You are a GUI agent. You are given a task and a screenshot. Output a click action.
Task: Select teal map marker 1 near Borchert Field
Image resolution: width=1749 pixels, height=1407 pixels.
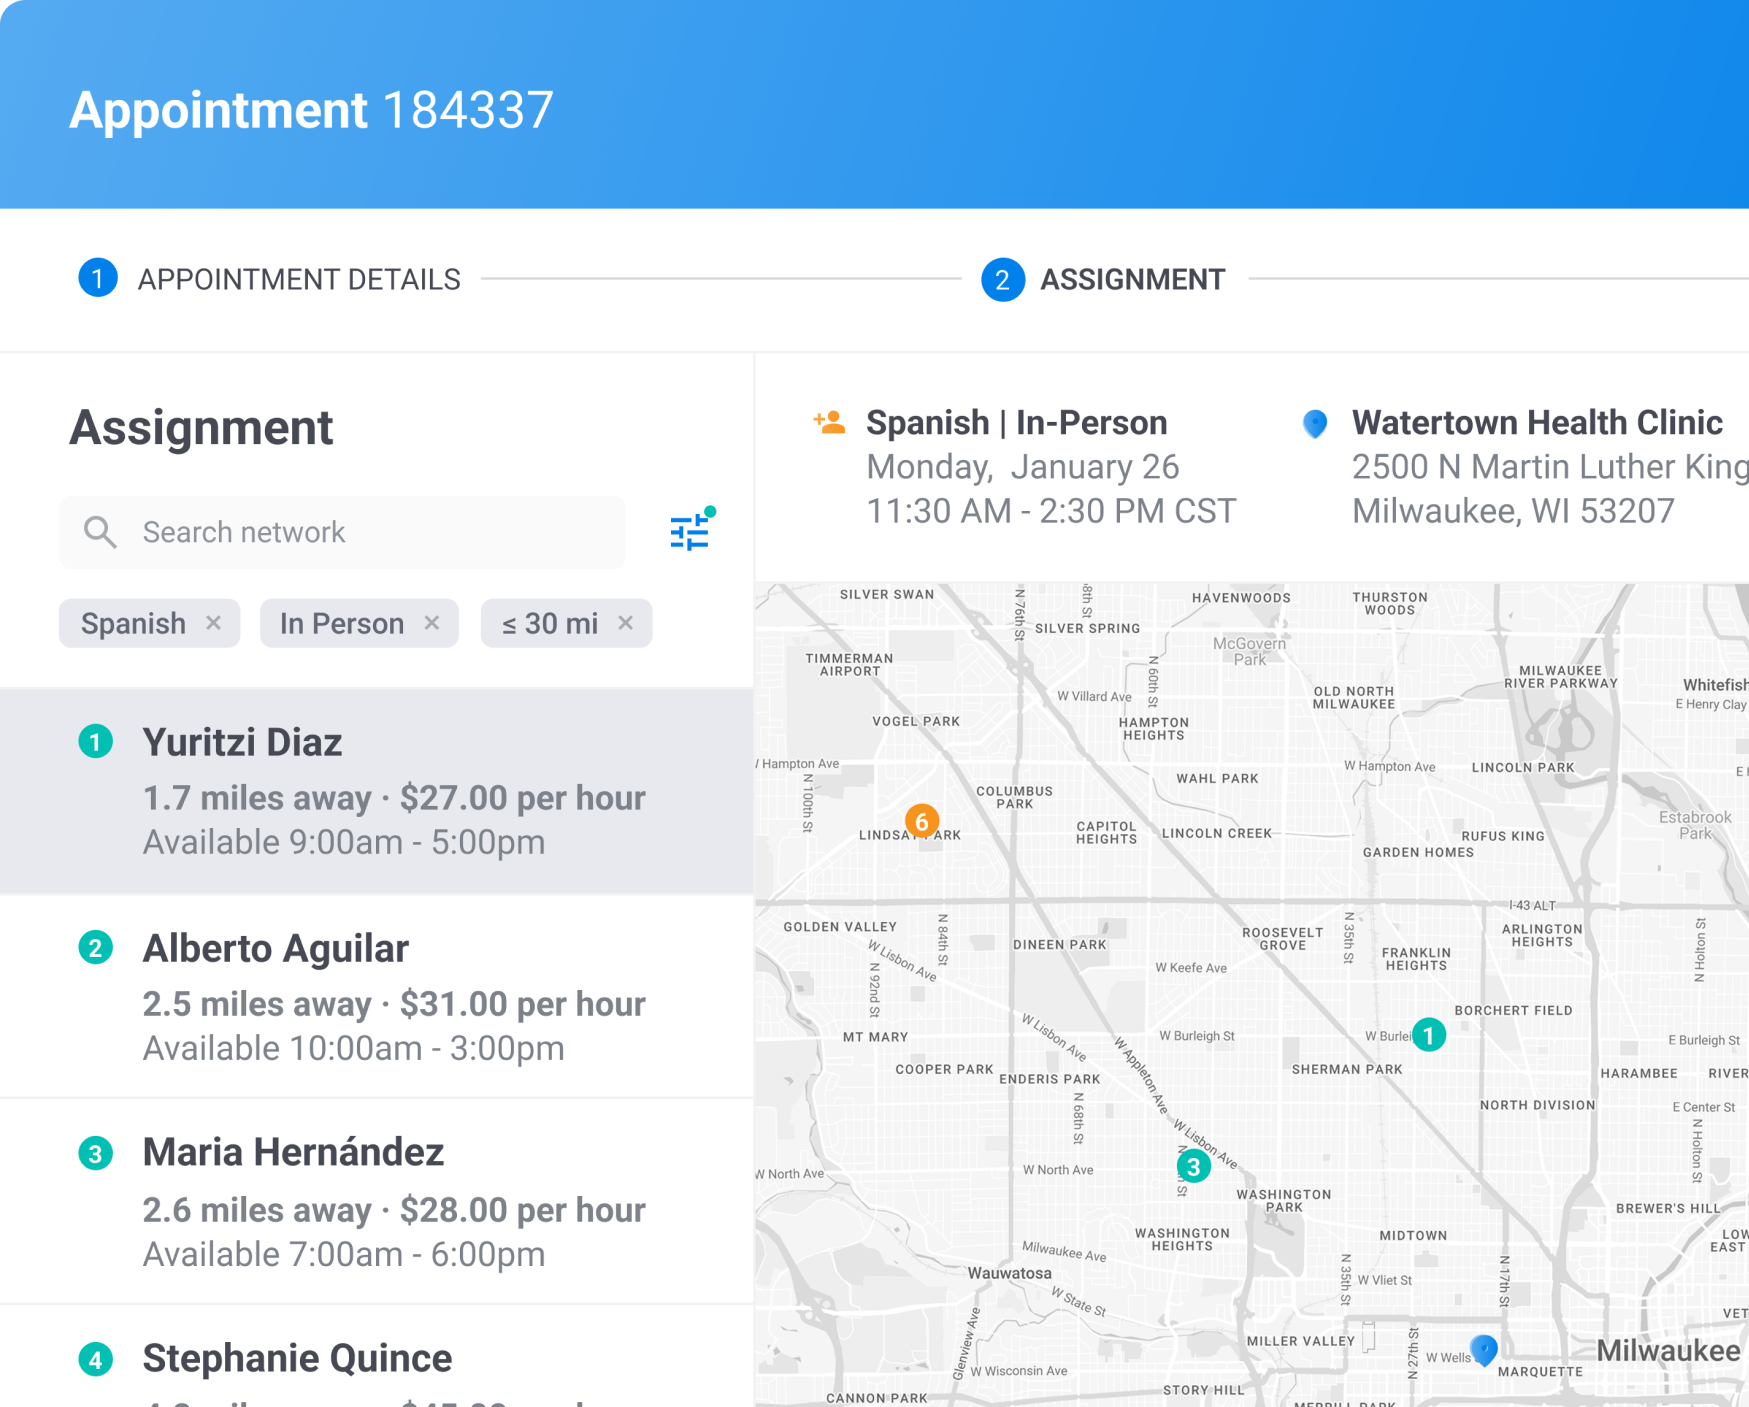(x=1428, y=1036)
